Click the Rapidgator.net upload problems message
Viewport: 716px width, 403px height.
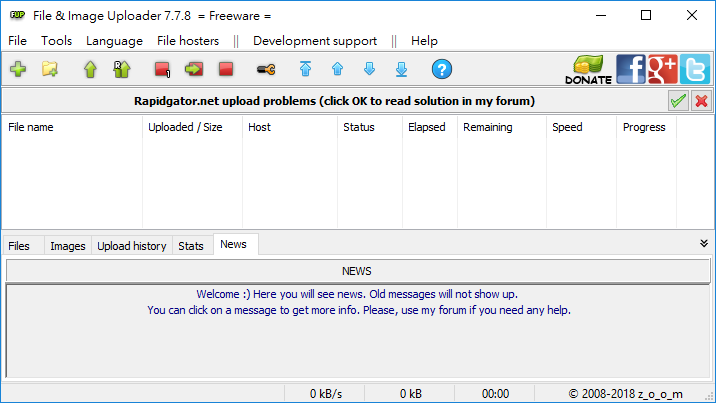(334, 101)
